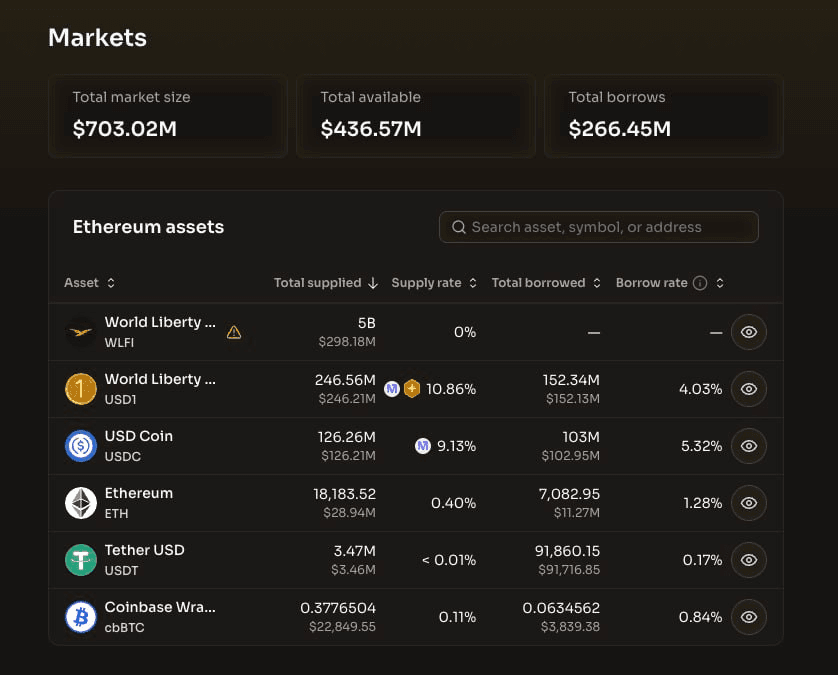Screen dimensions: 838x675
Task: Click the Total available card
Action: (416, 117)
